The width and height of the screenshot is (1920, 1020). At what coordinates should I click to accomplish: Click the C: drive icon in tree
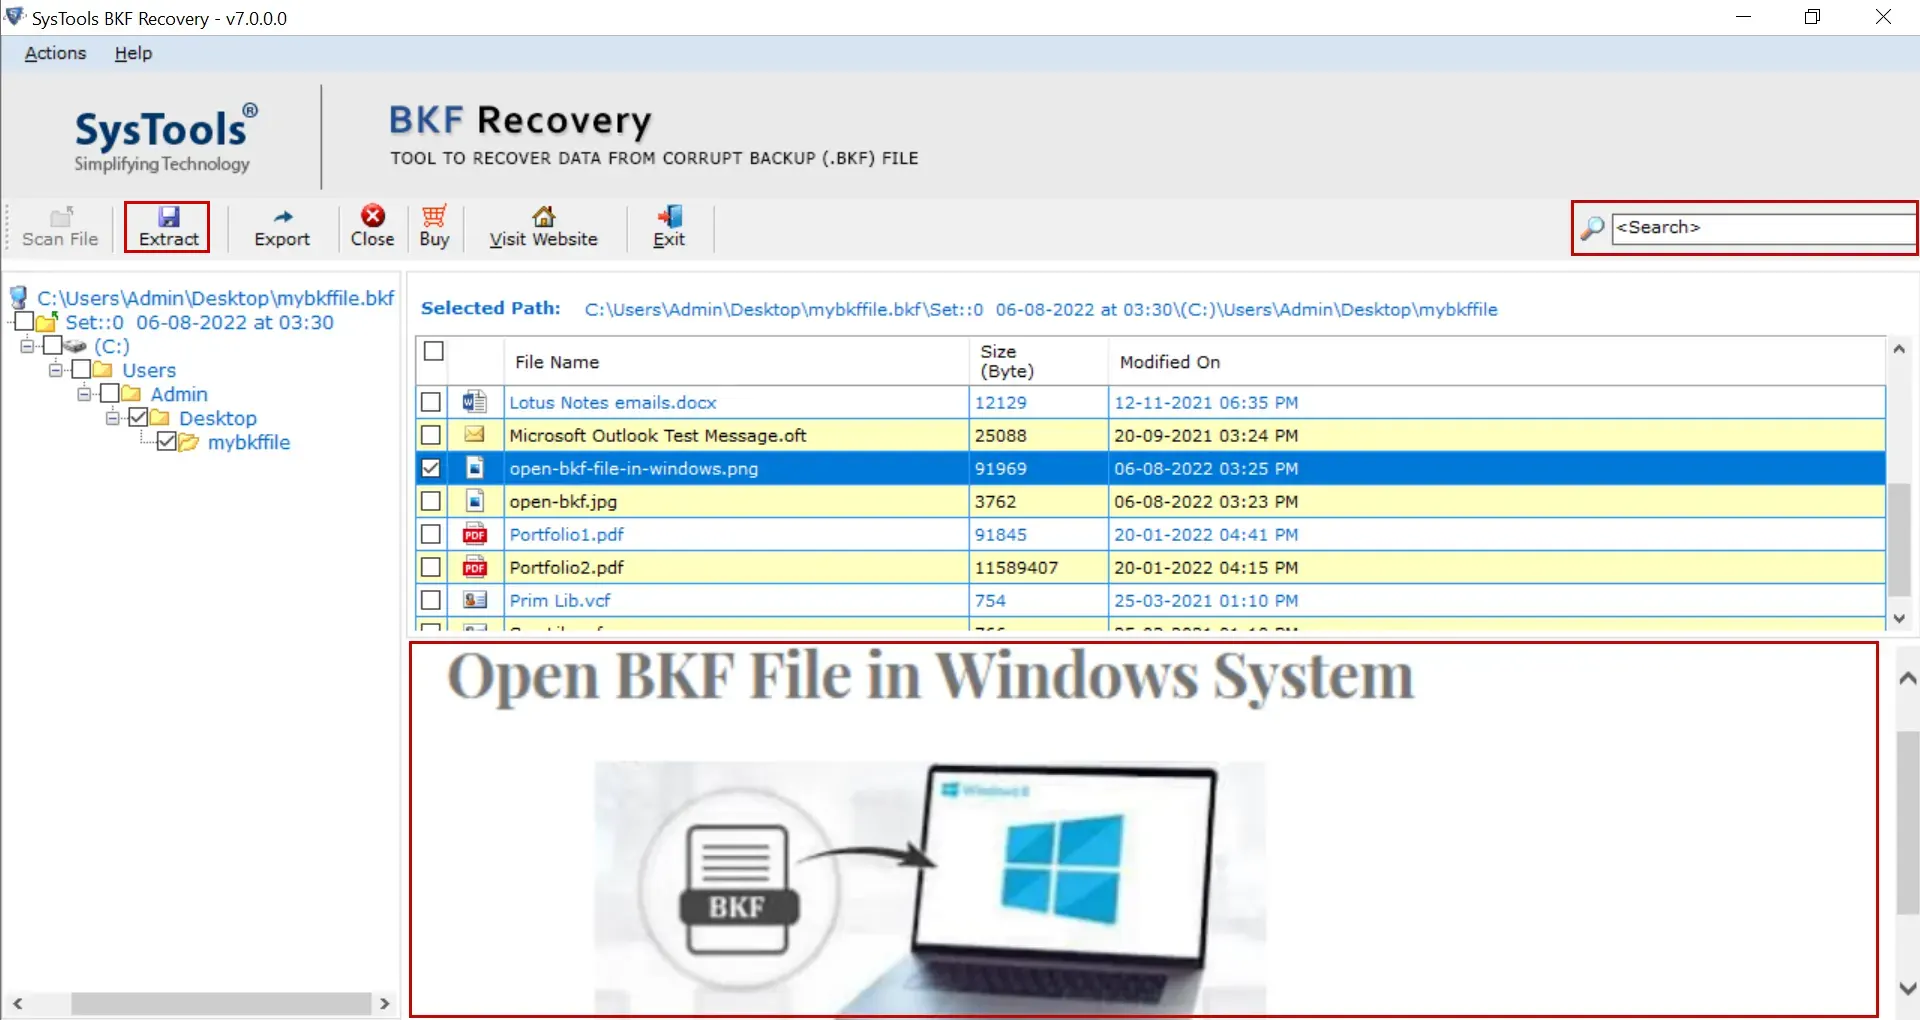76,346
